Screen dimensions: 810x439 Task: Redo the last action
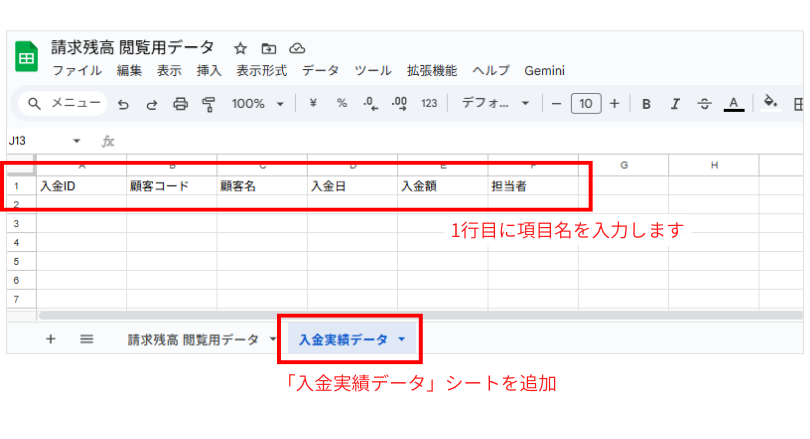tap(151, 104)
